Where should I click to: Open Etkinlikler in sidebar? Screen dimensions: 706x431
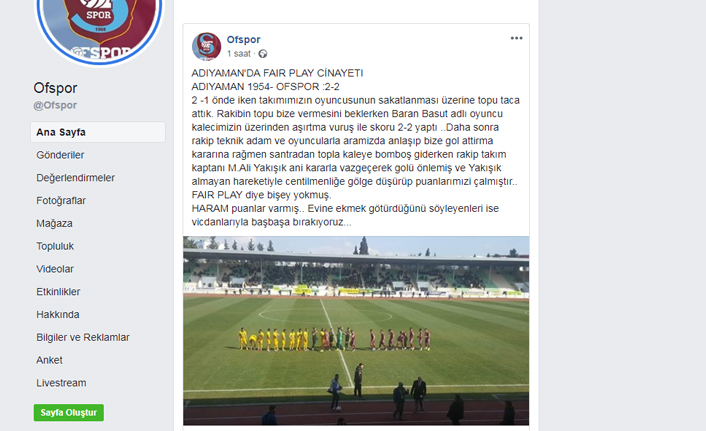pos(58,292)
